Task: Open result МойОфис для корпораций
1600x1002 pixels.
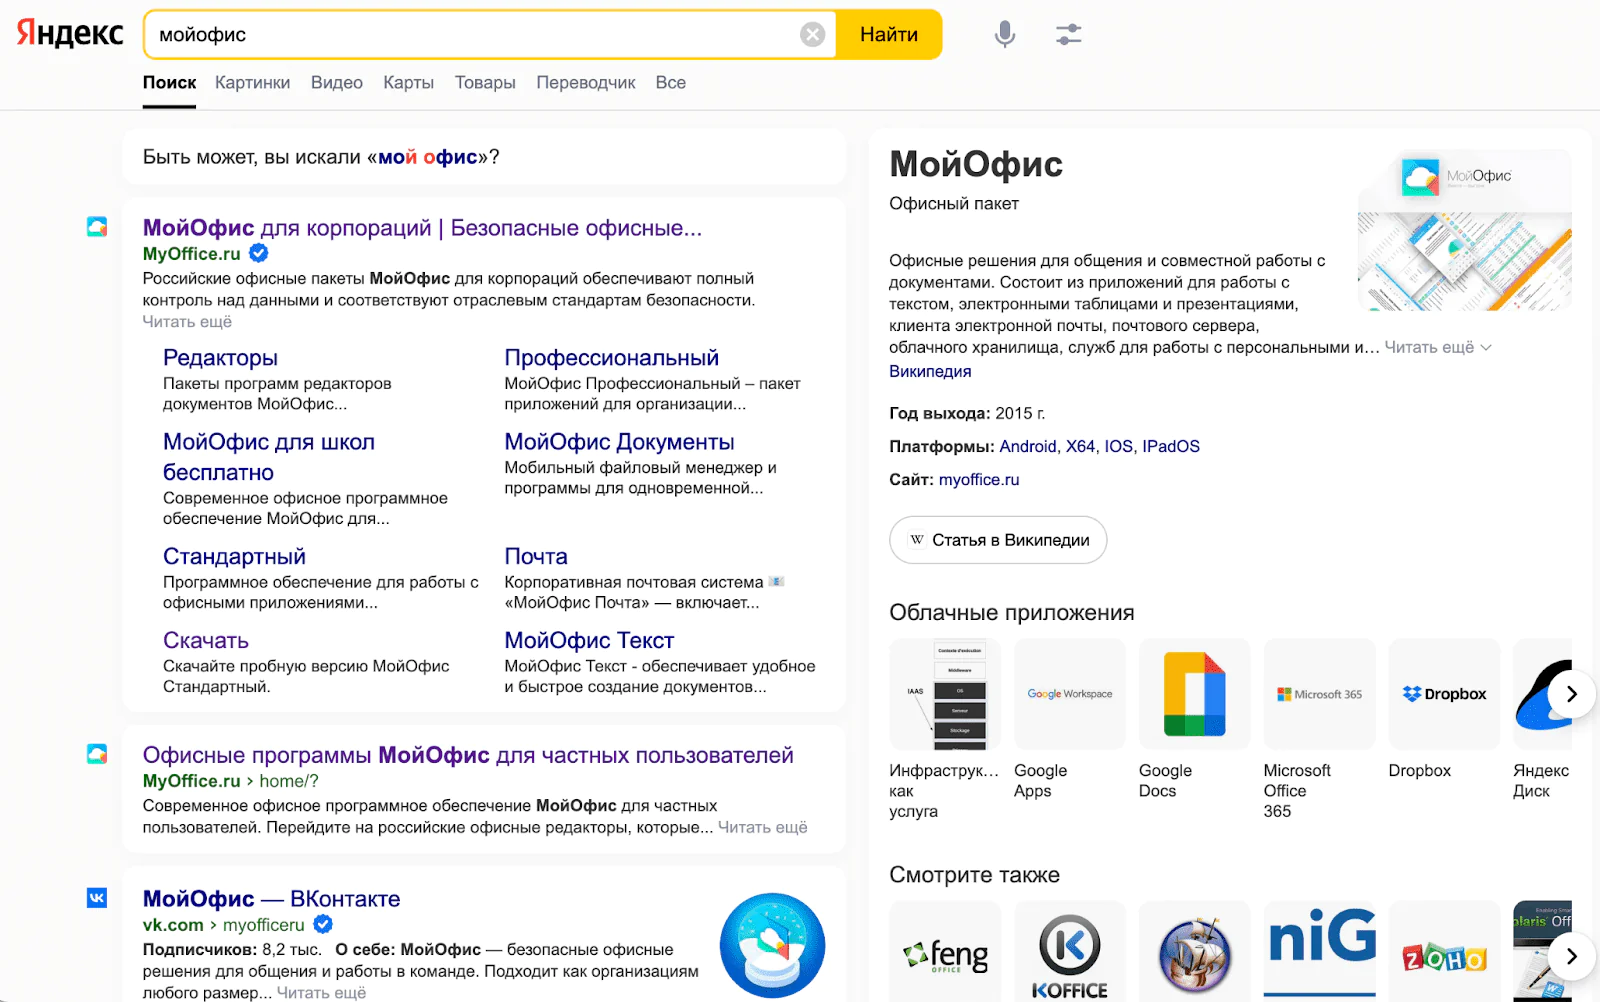Action: 422,228
